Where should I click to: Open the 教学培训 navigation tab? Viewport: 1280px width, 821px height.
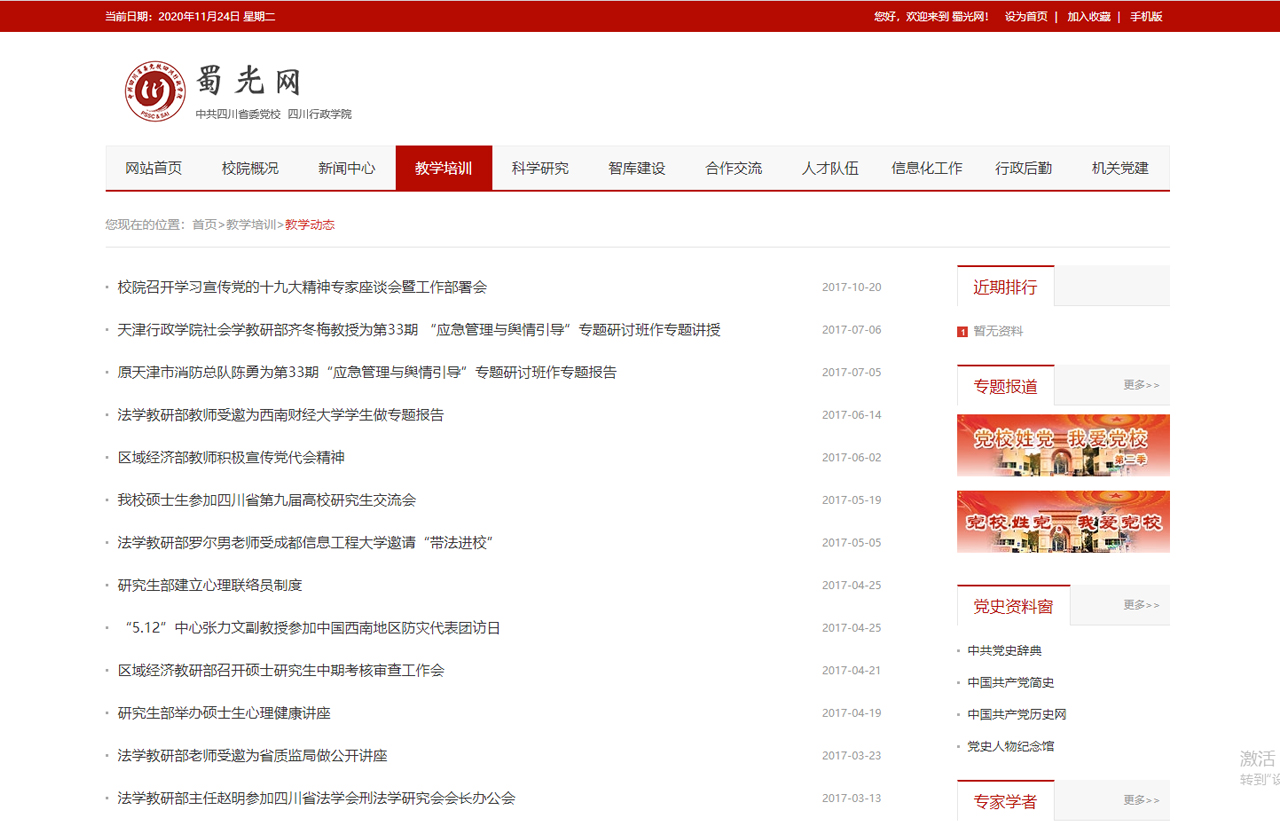(x=443, y=168)
